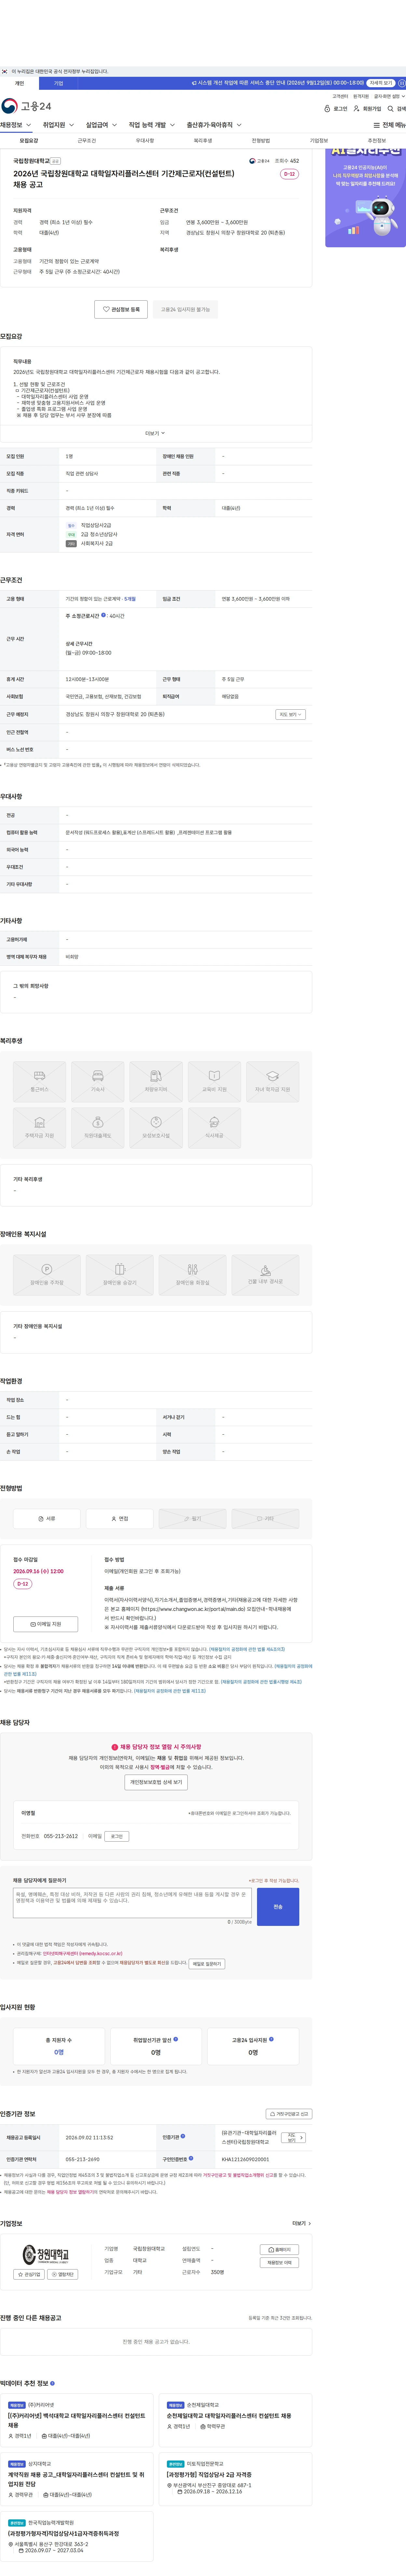Click the 장애인용 주차장 icon

pos(47,1275)
